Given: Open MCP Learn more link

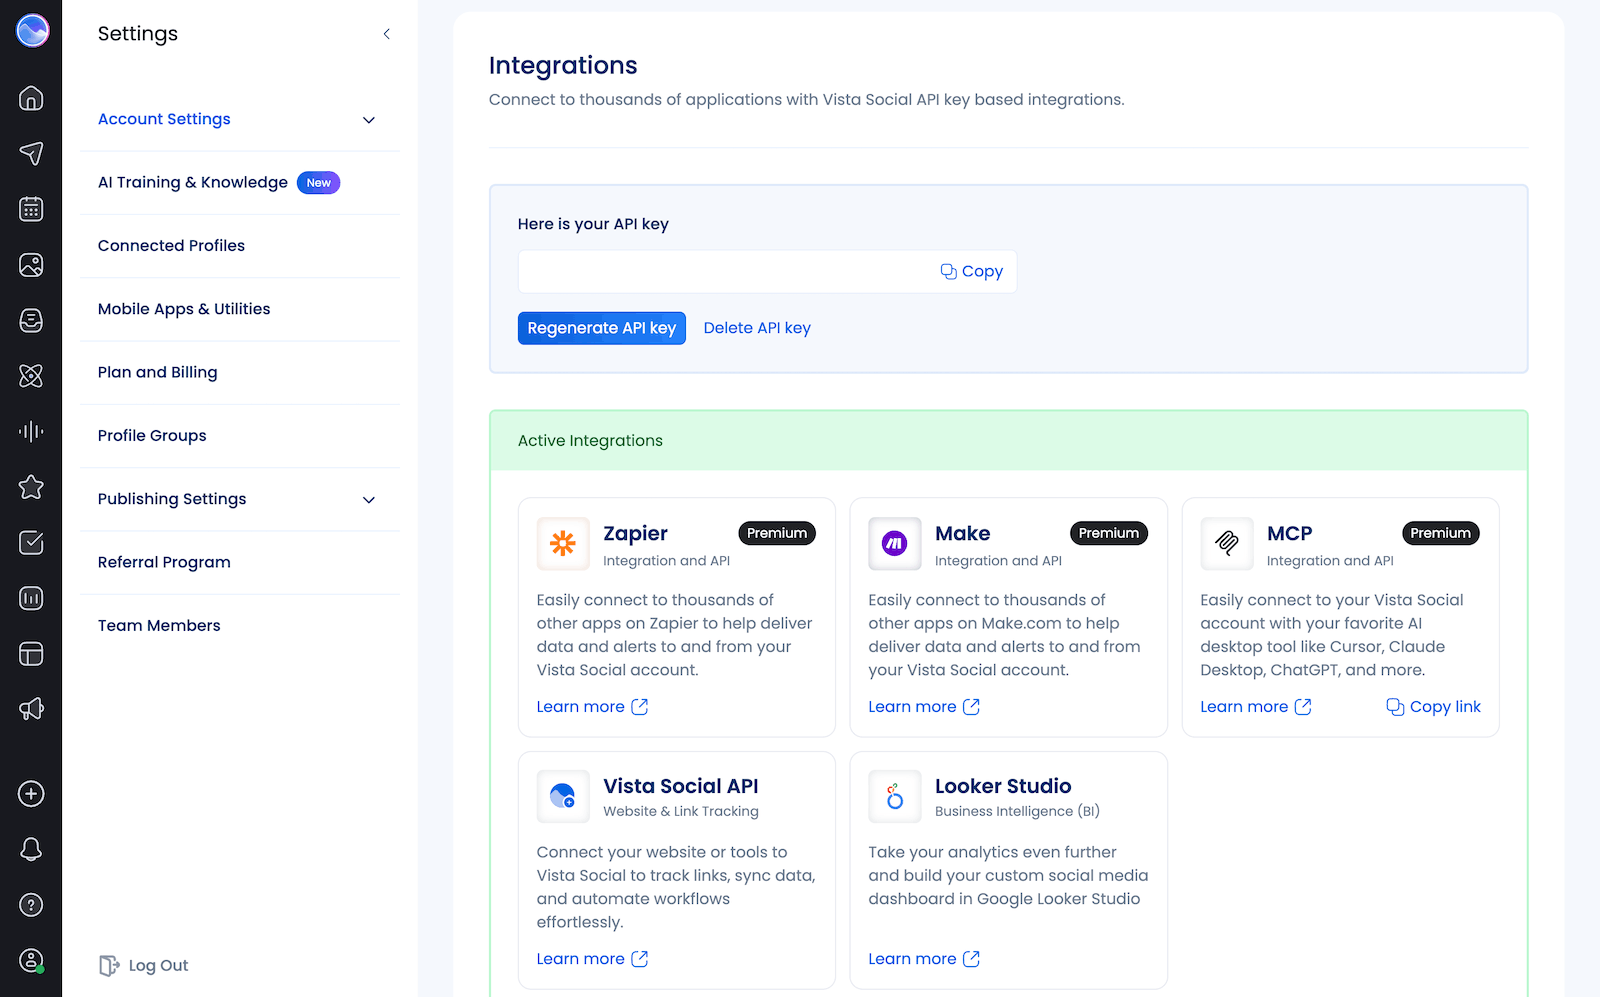Looking at the screenshot, I should pyautogui.click(x=1256, y=707).
